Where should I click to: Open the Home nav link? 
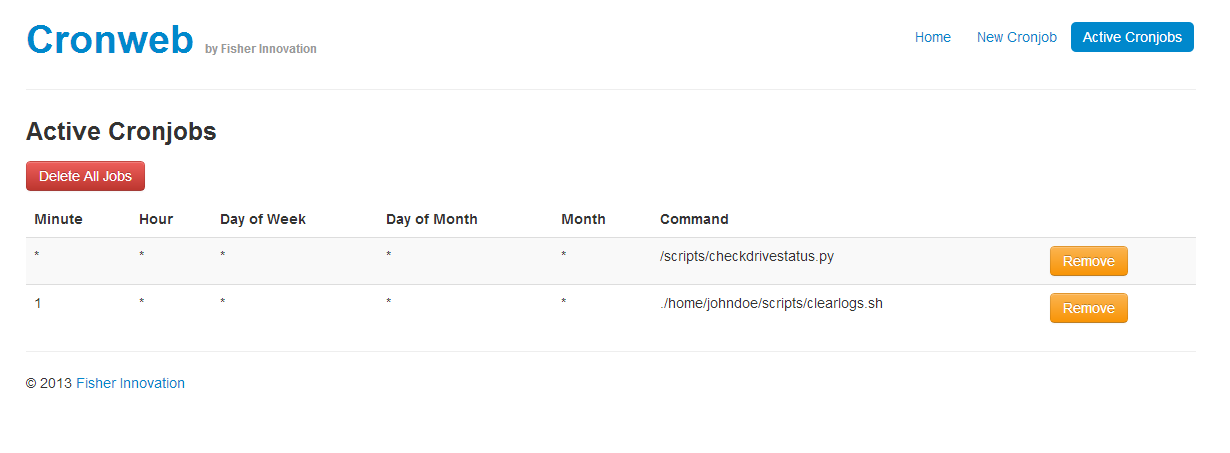(932, 37)
